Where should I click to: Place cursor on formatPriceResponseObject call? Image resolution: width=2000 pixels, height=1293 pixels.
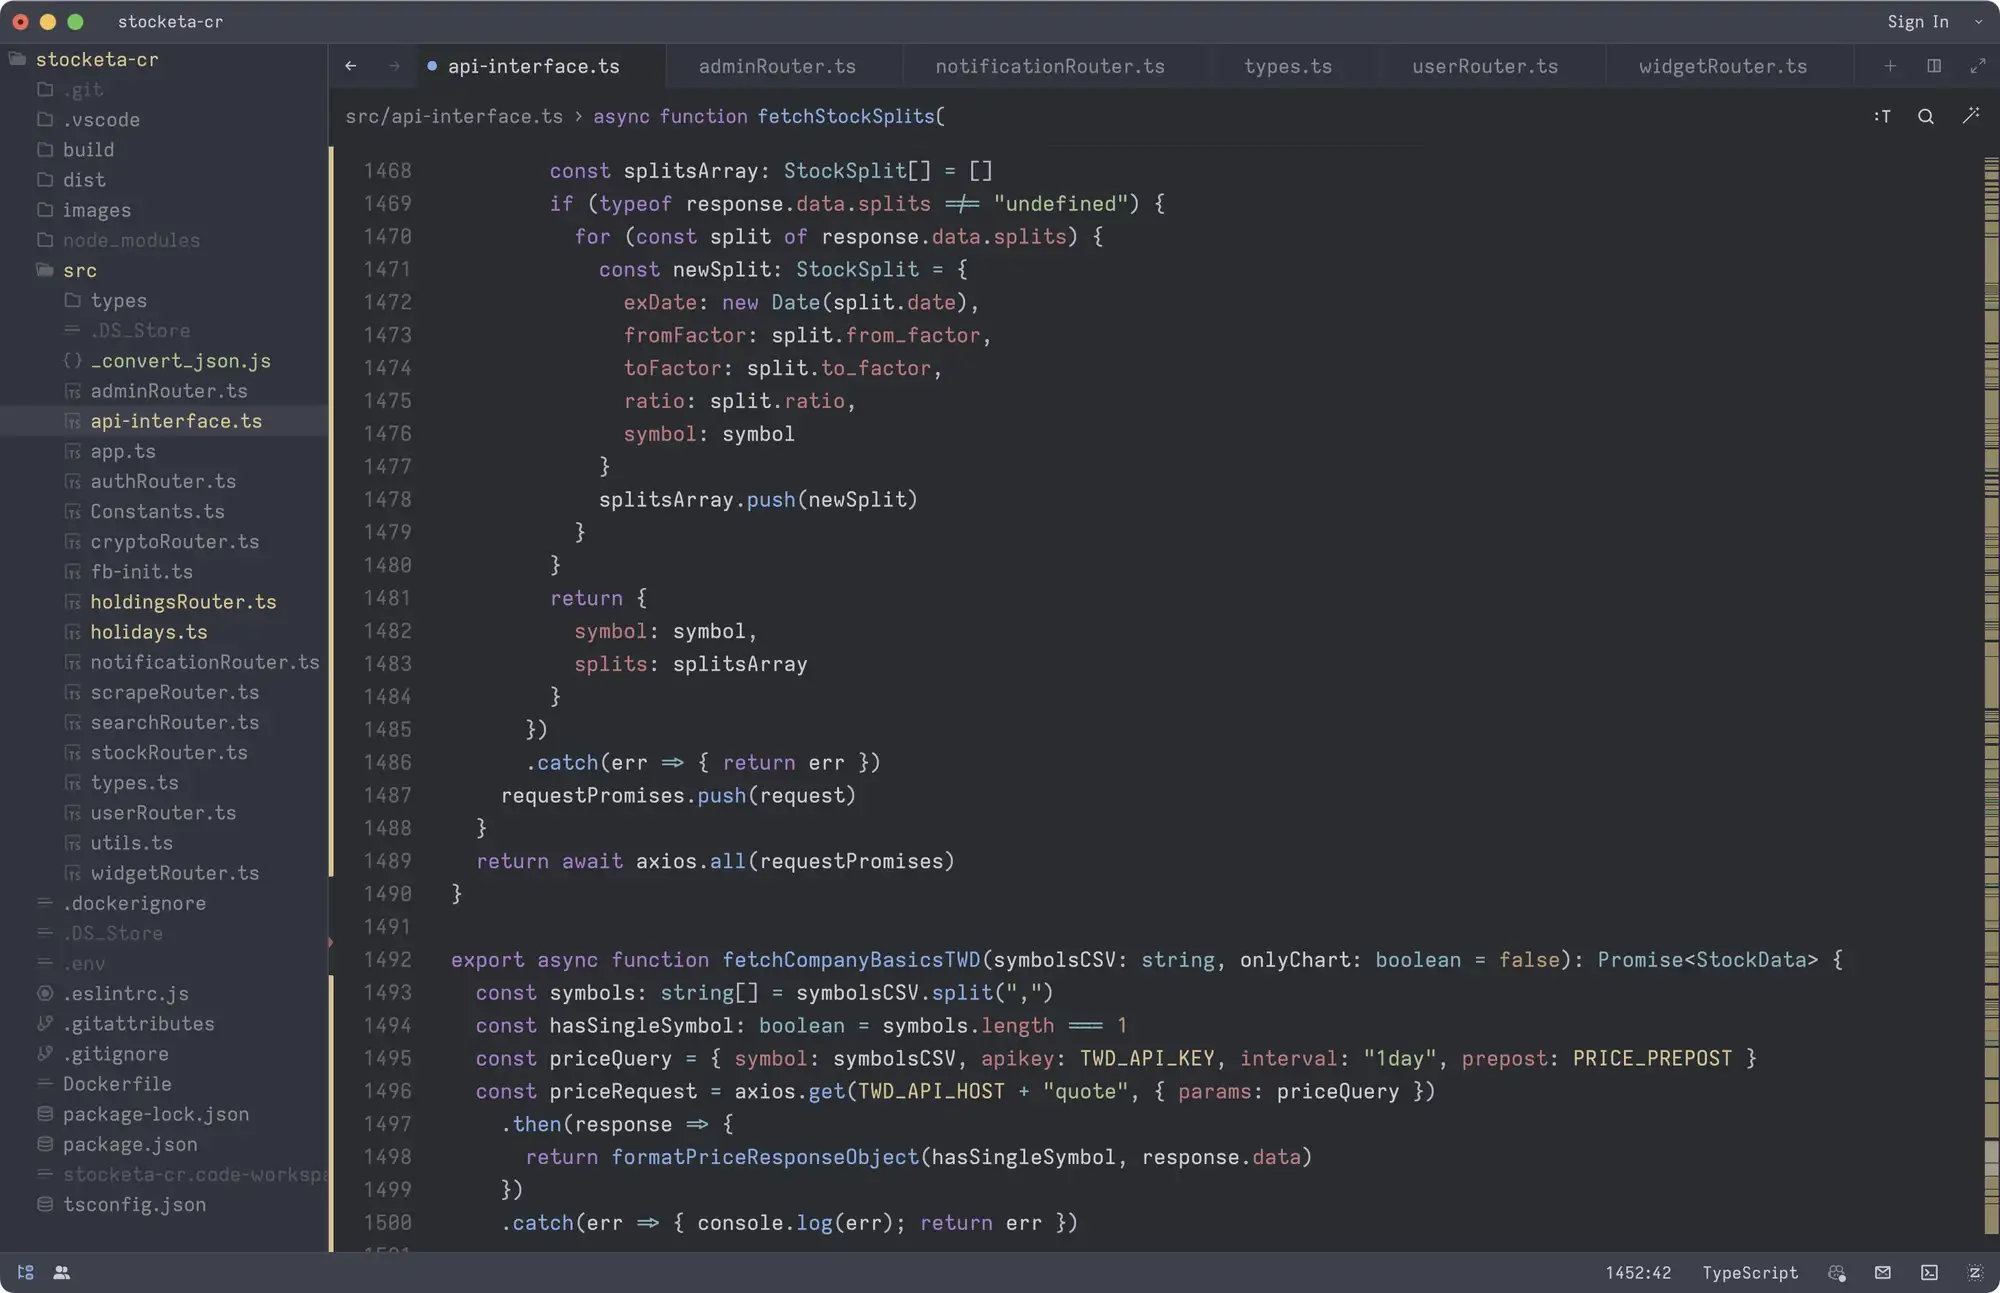point(765,1157)
